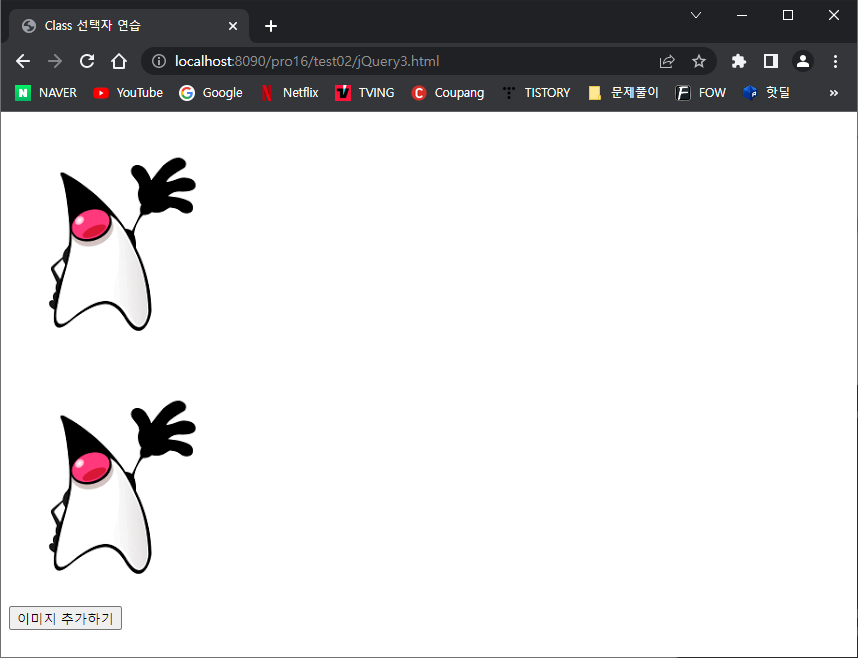Open the Netflix bookmark
Viewport: 858px width, 658px height.
(x=290, y=93)
